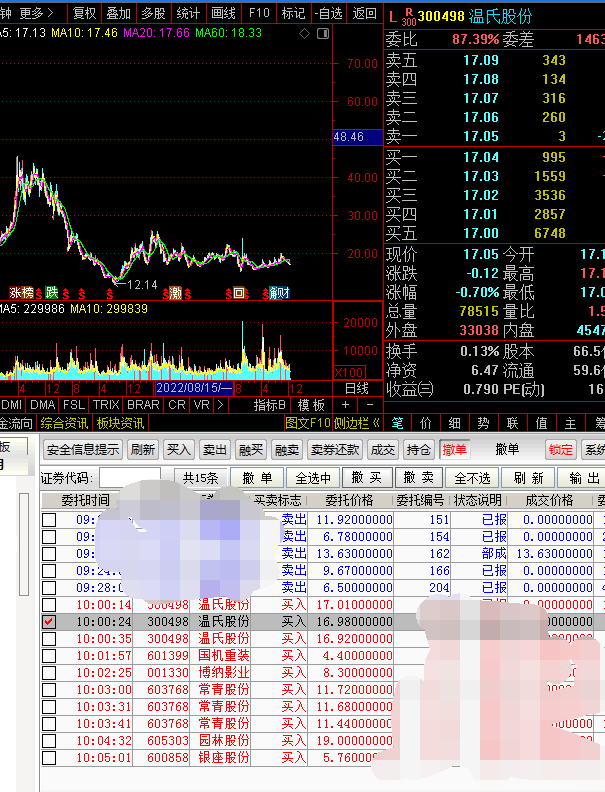Click the 撤 买 cancel-buy button
Image resolution: width=605 pixels, height=792 pixels.
pyautogui.click(x=367, y=478)
